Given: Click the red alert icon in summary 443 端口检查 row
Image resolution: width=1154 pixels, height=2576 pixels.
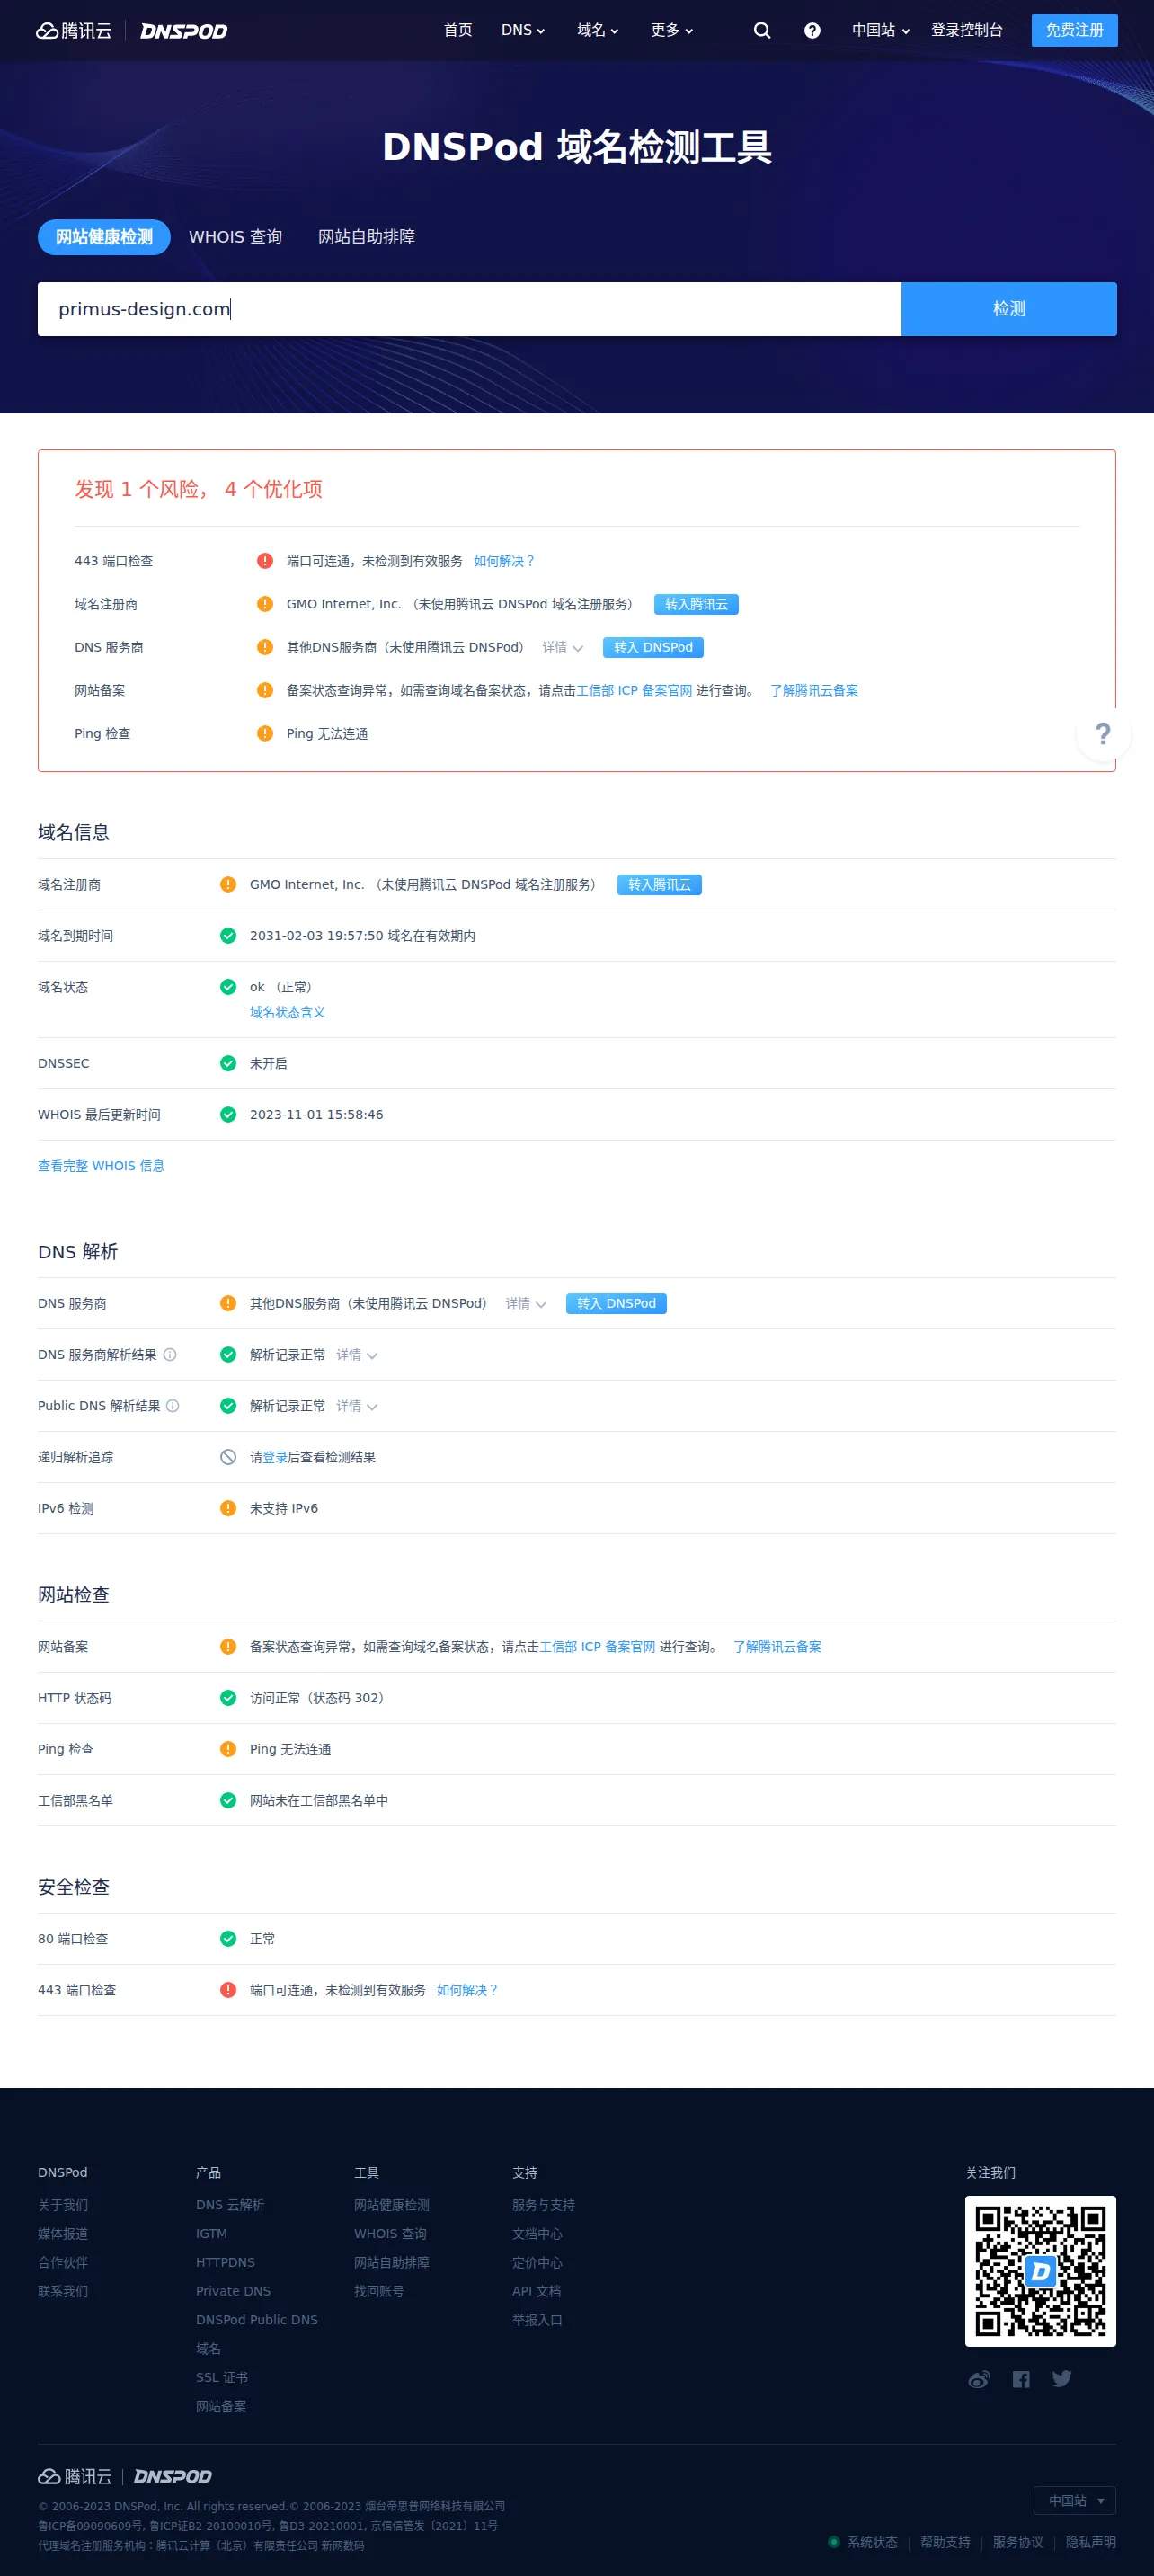Looking at the screenshot, I should pyautogui.click(x=265, y=561).
